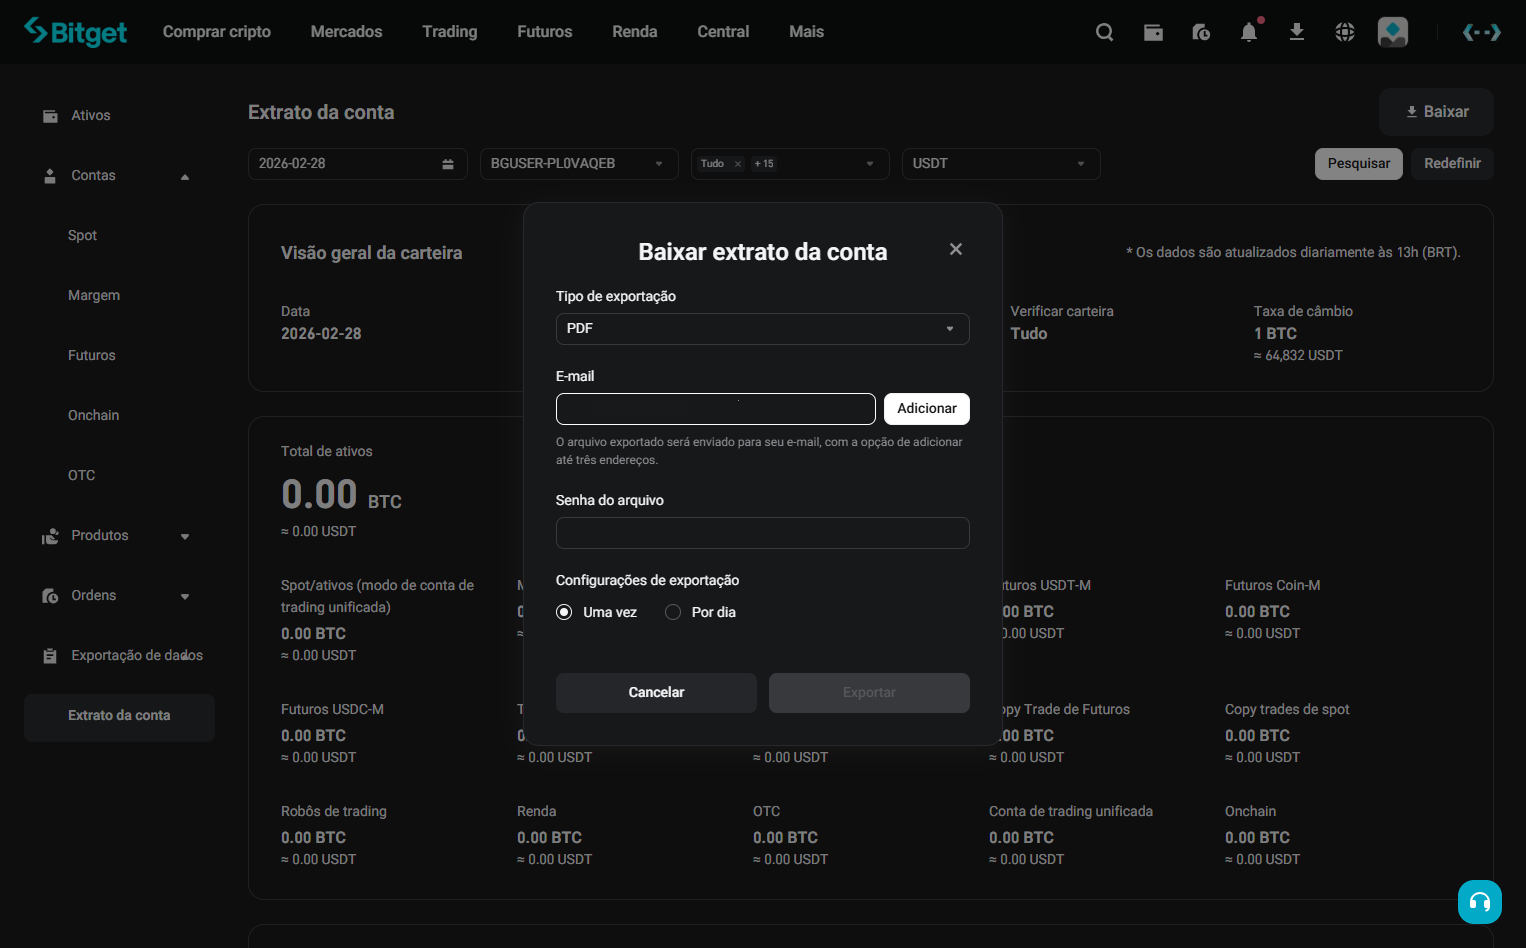The width and height of the screenshot is (1526, 948).
Task: Expand the Produtos sidebar section
Action: point(185,537)
